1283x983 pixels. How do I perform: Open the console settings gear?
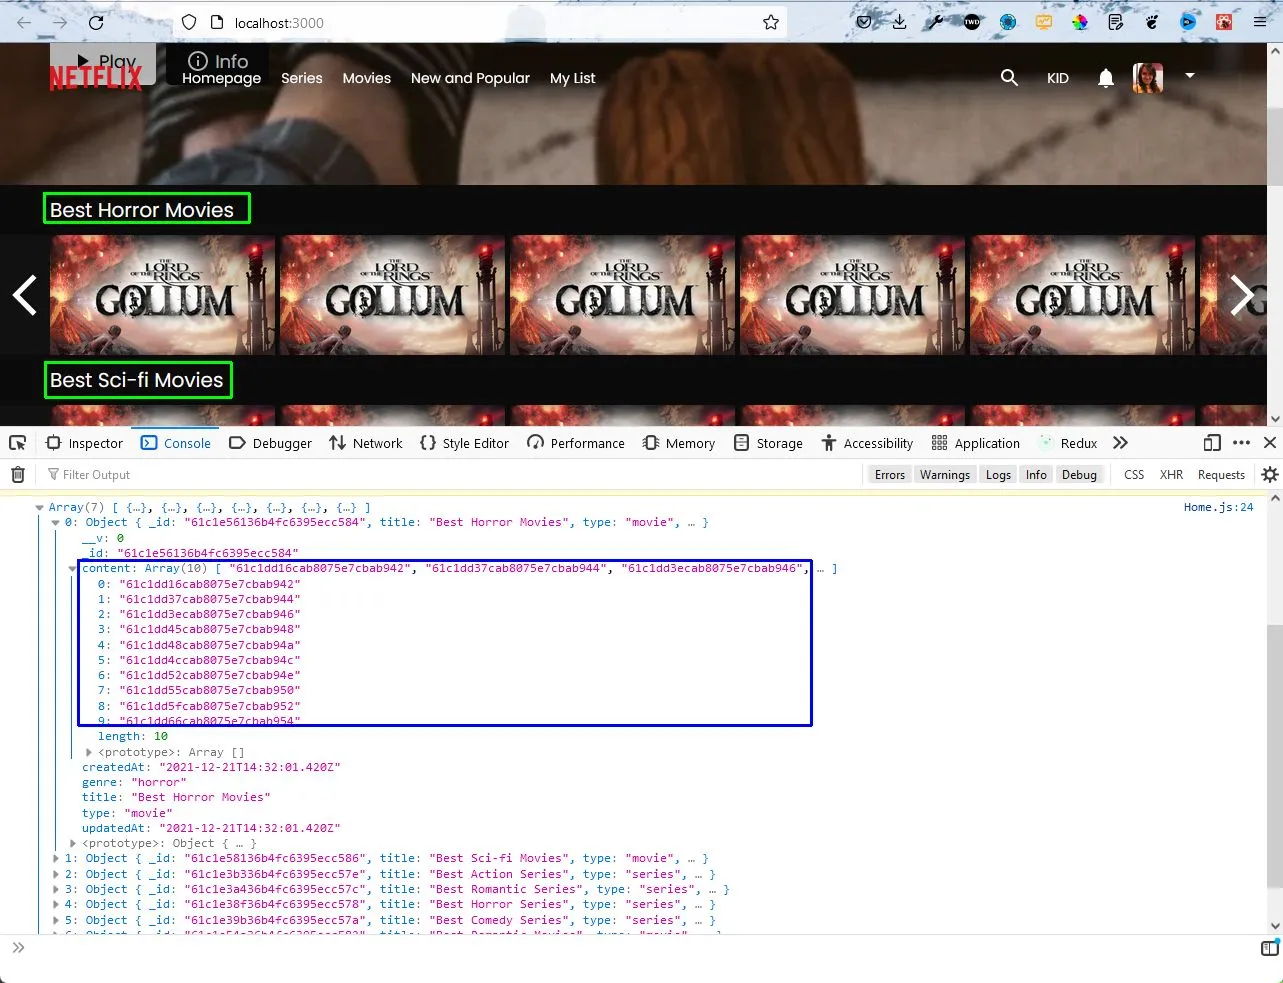(x=1270, y=475)
